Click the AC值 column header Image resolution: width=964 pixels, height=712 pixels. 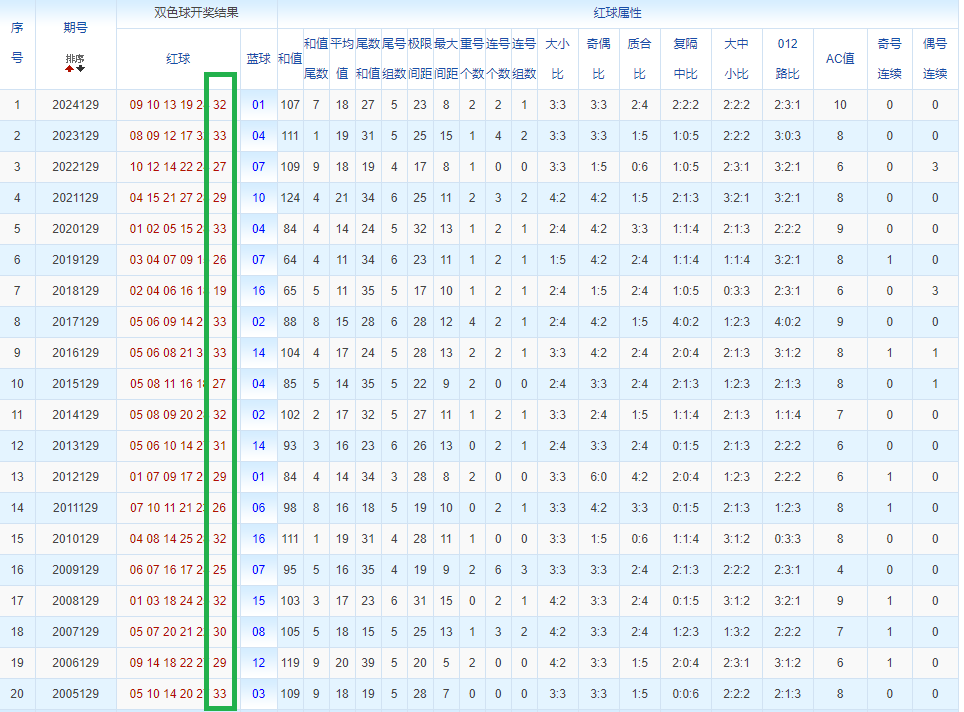click(840, 59)
